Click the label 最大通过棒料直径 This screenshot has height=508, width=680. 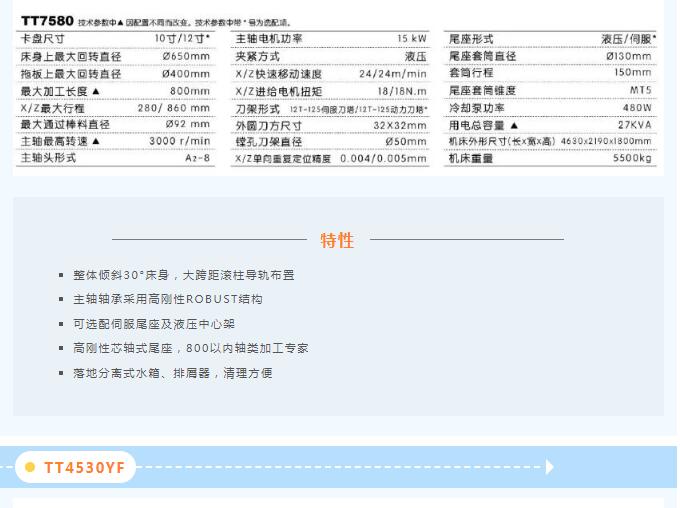pyautogui.click(x=65, y=125)
